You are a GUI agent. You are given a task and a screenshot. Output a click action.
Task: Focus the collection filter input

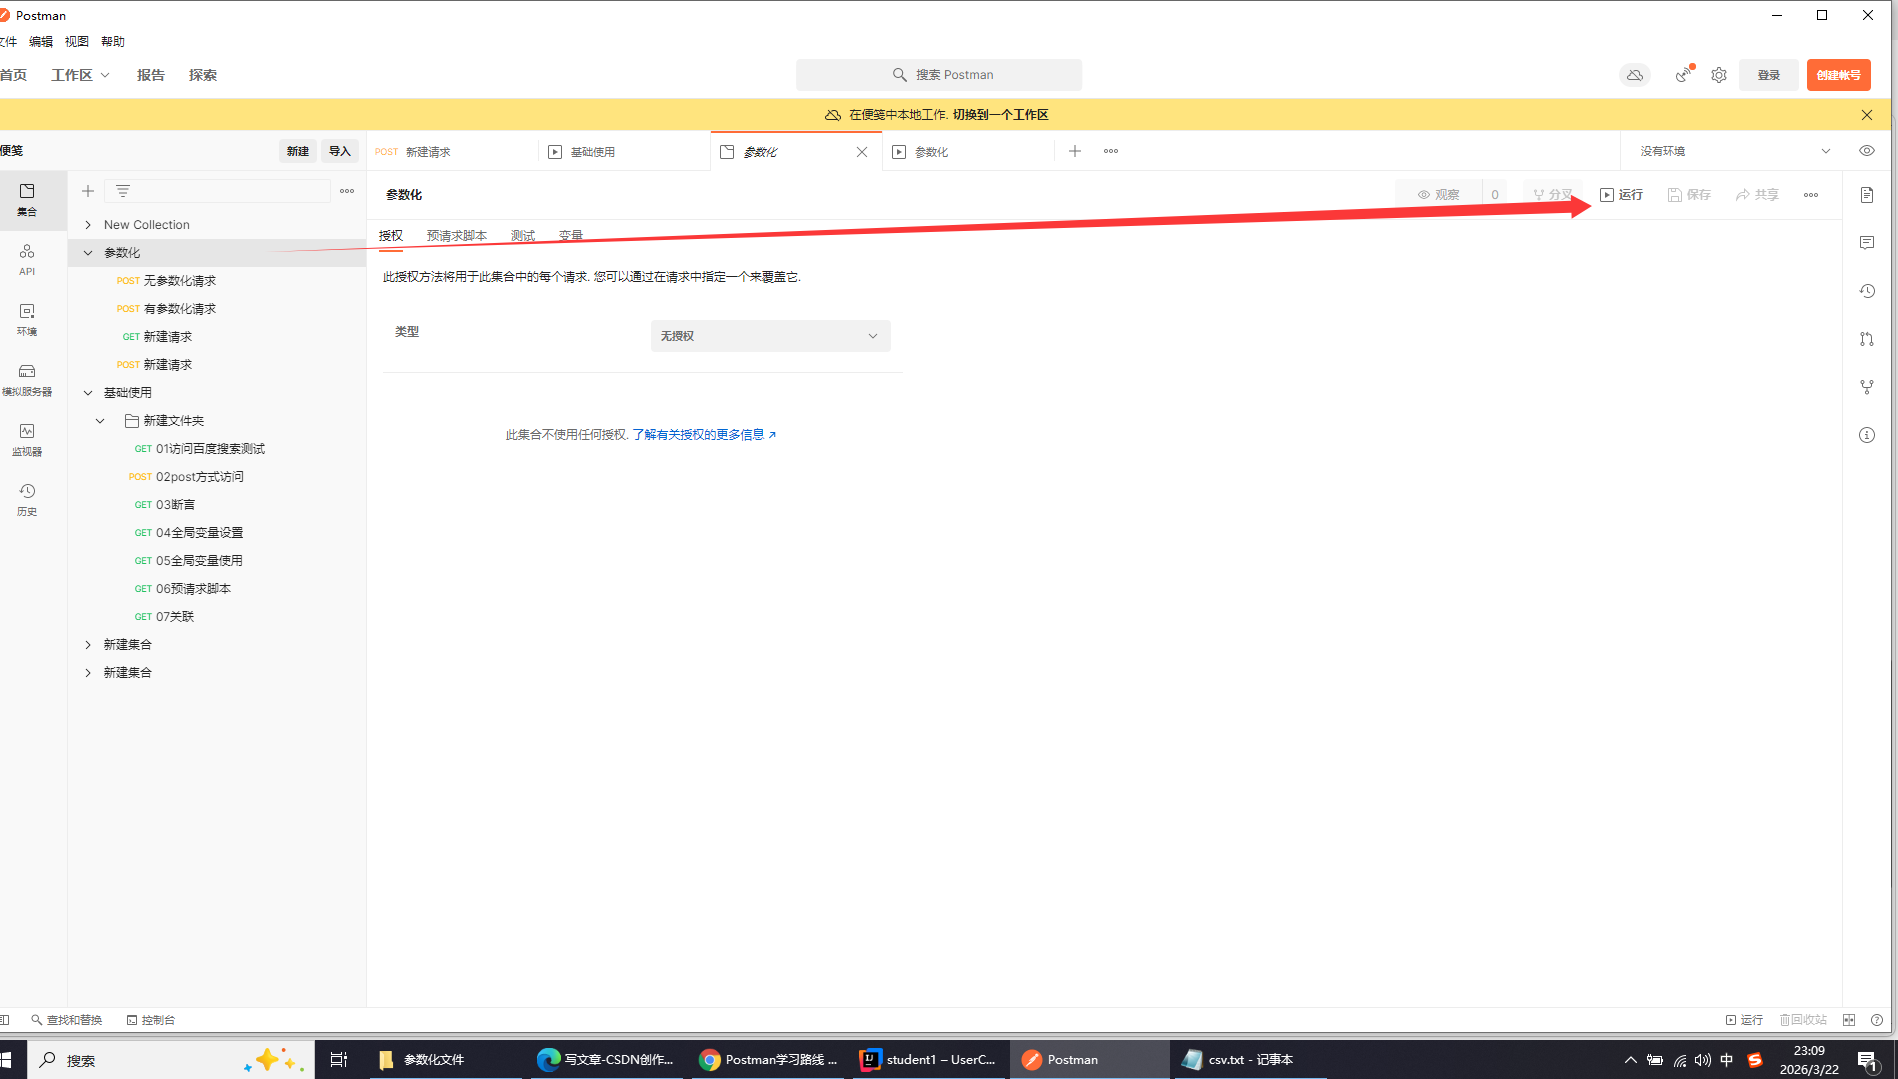point(219,191)
